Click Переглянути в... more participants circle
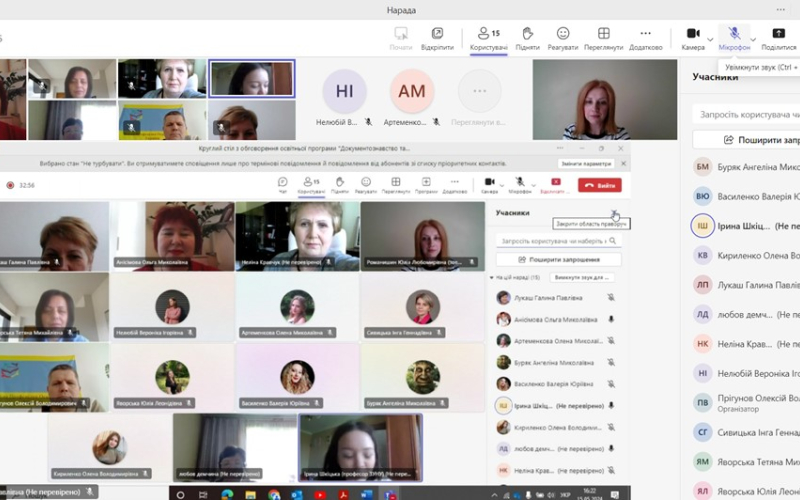Viewport: 800px width, 500px height. pos(479,91)
